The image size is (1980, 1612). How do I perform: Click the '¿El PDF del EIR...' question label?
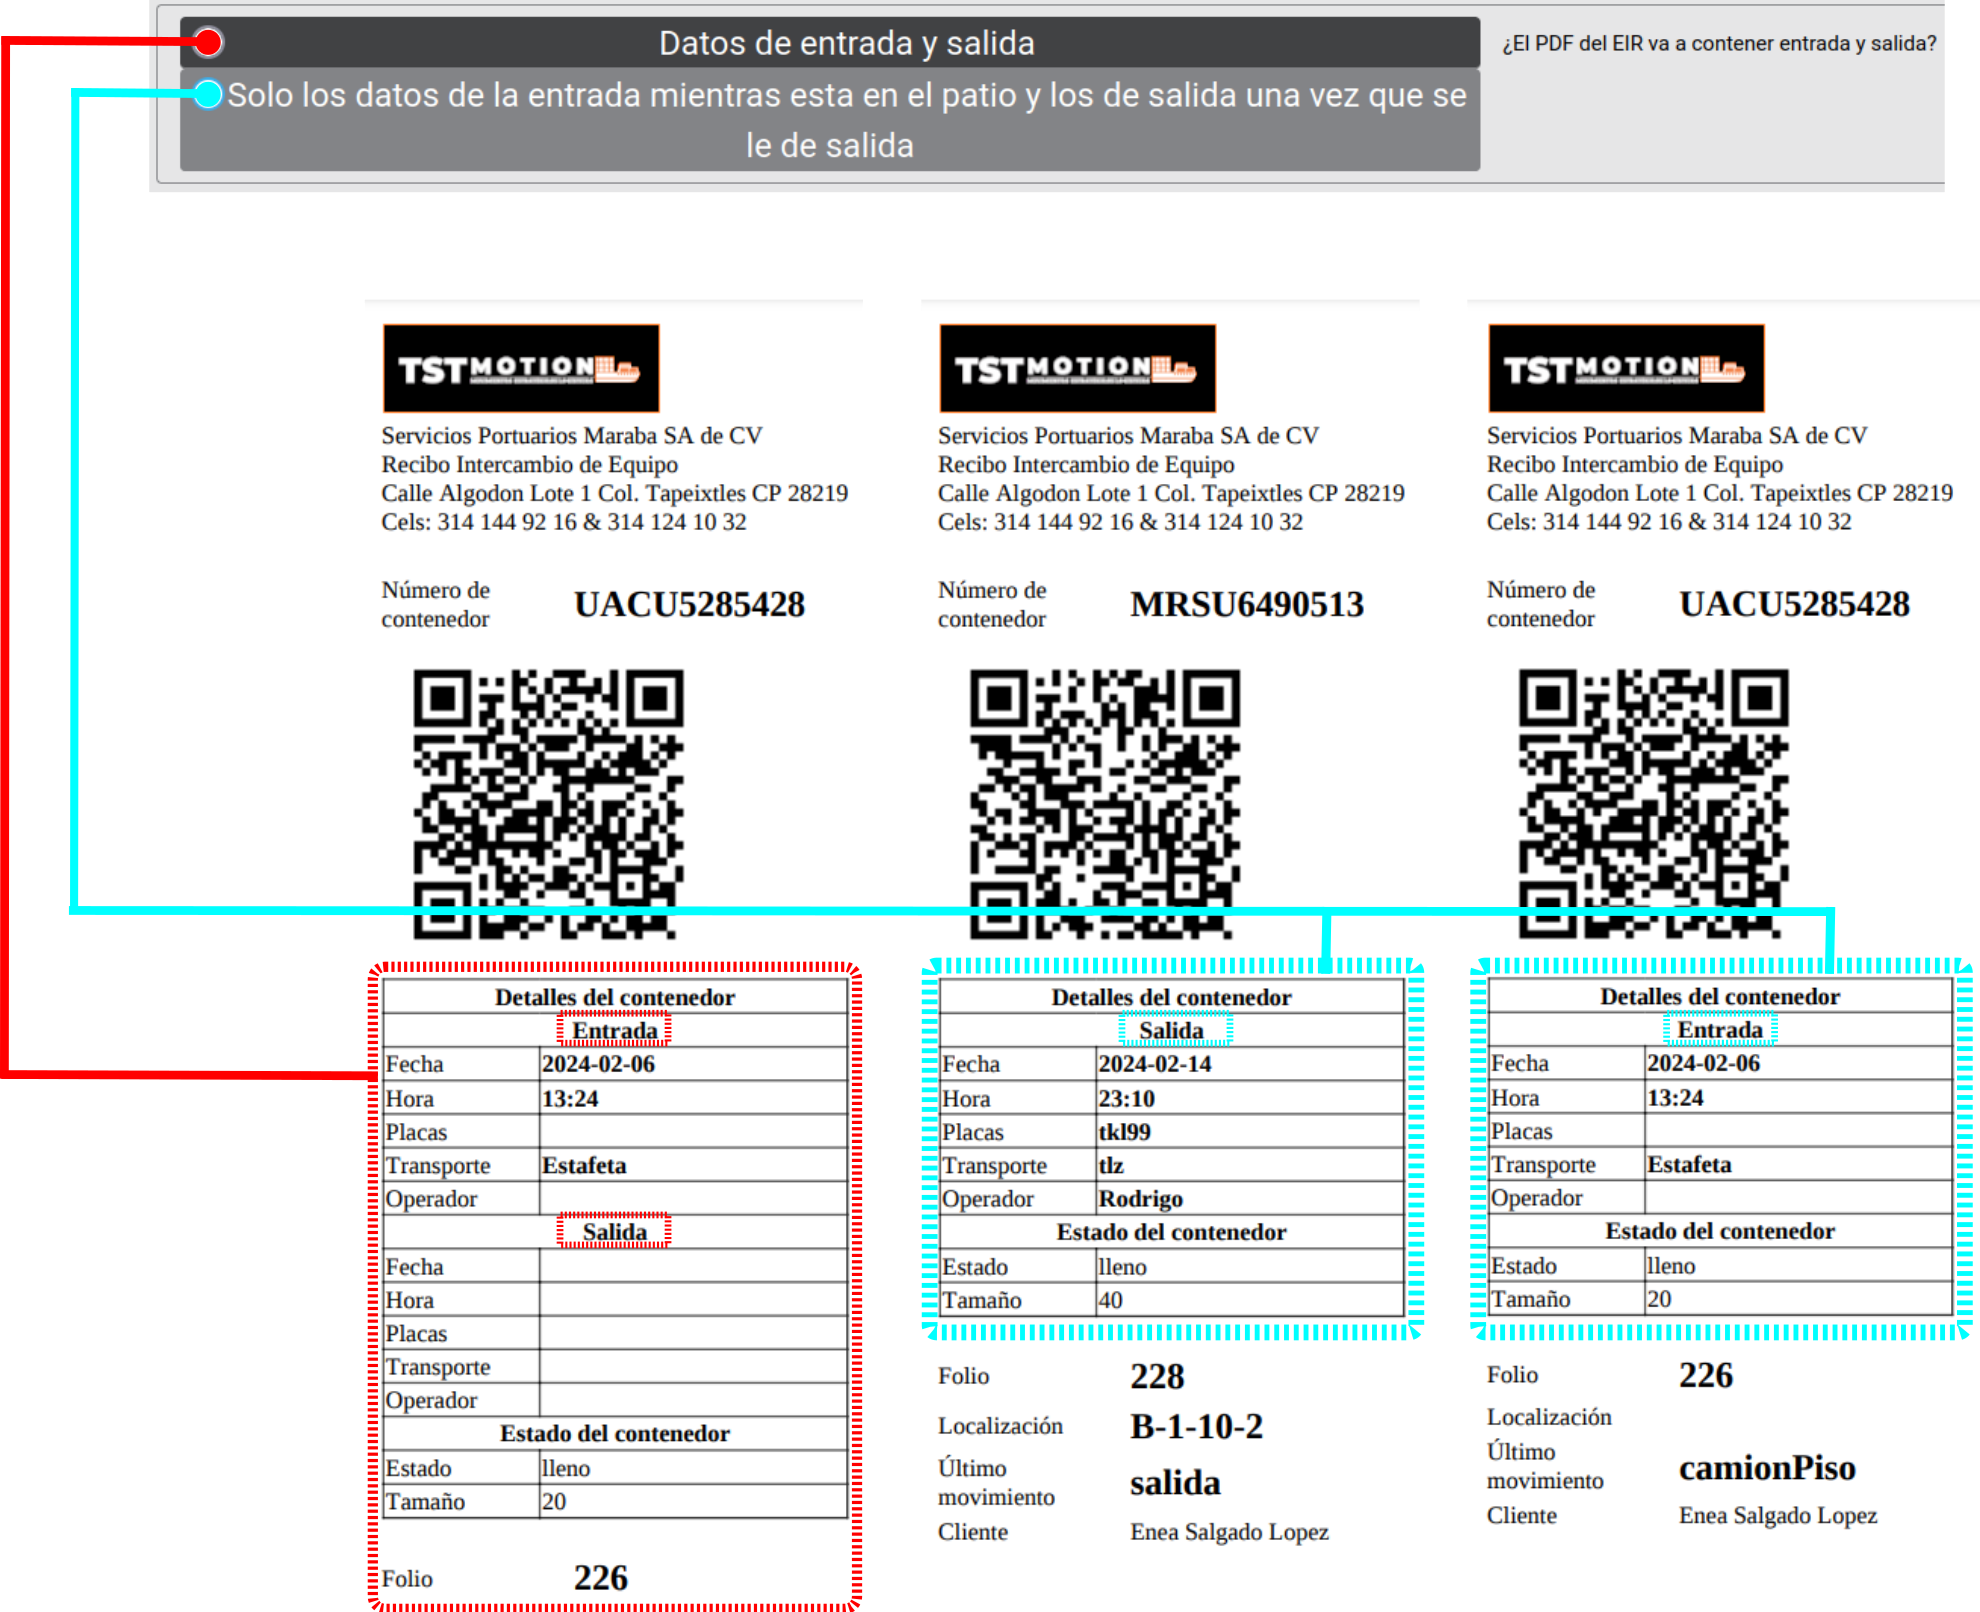click(1718, 43)
